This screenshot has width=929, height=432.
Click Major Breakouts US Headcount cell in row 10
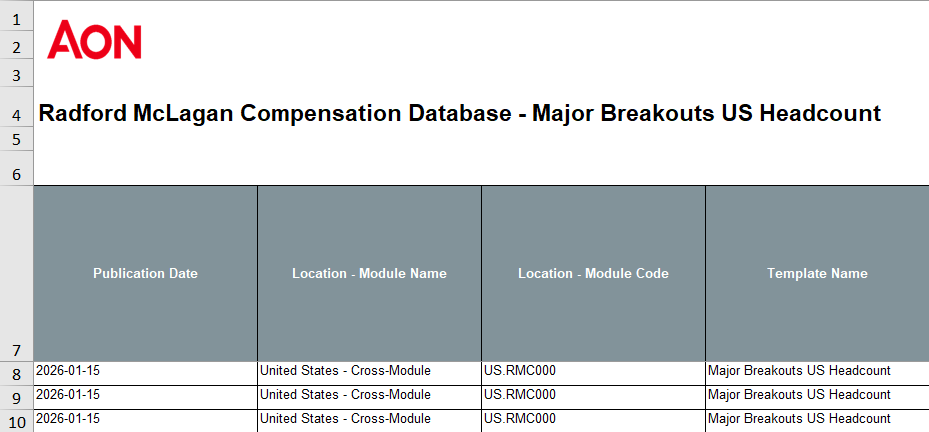click(817, 419)
